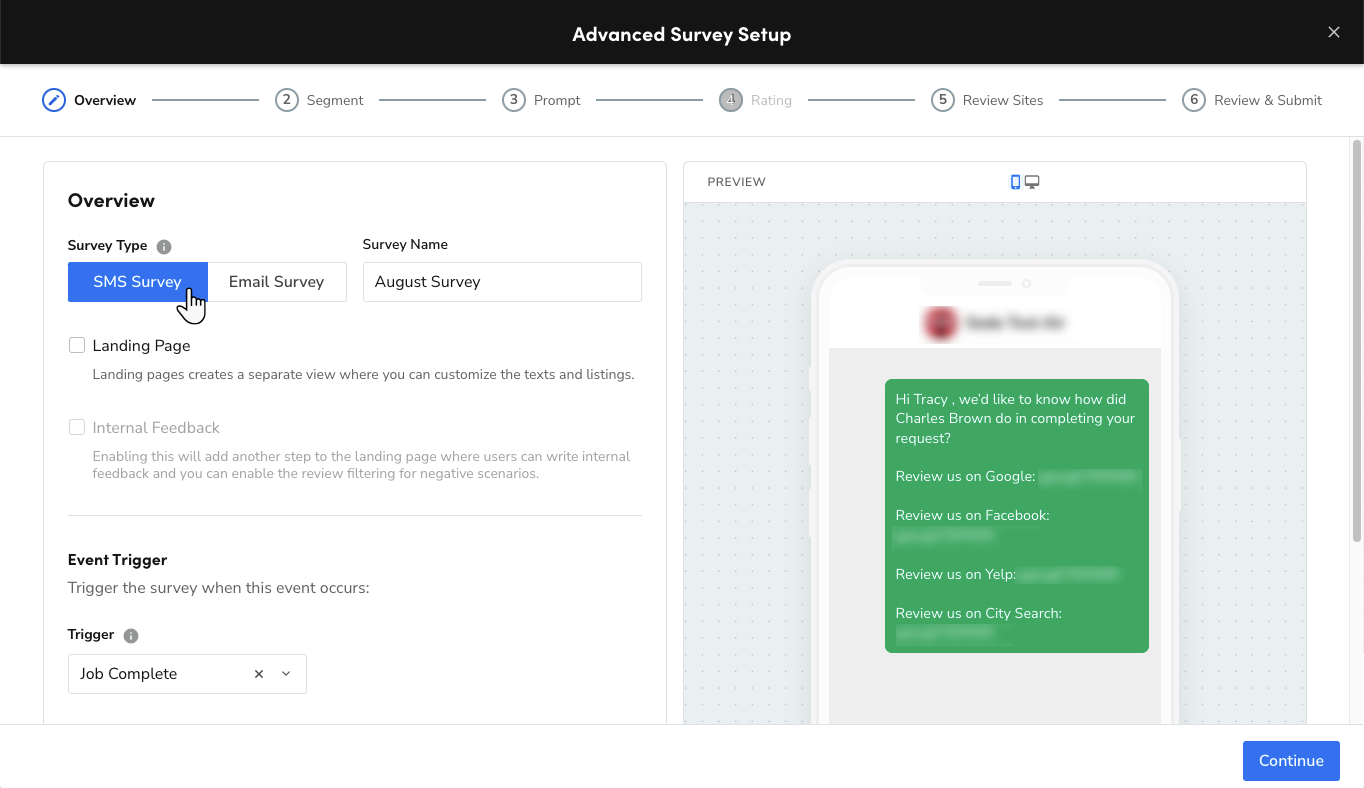The height and width of the screenshot is (788, 1364).
Task: Click the "Review us on Google:" line
Action: tap(965, 477)
